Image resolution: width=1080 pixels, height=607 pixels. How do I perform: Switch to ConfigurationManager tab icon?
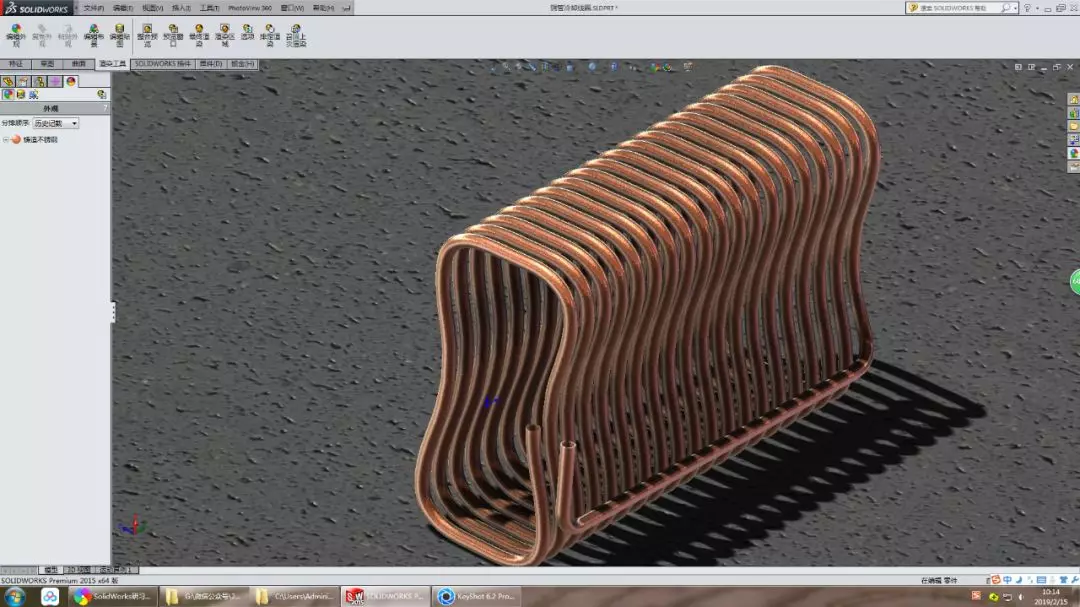click(x=39, y=81)
